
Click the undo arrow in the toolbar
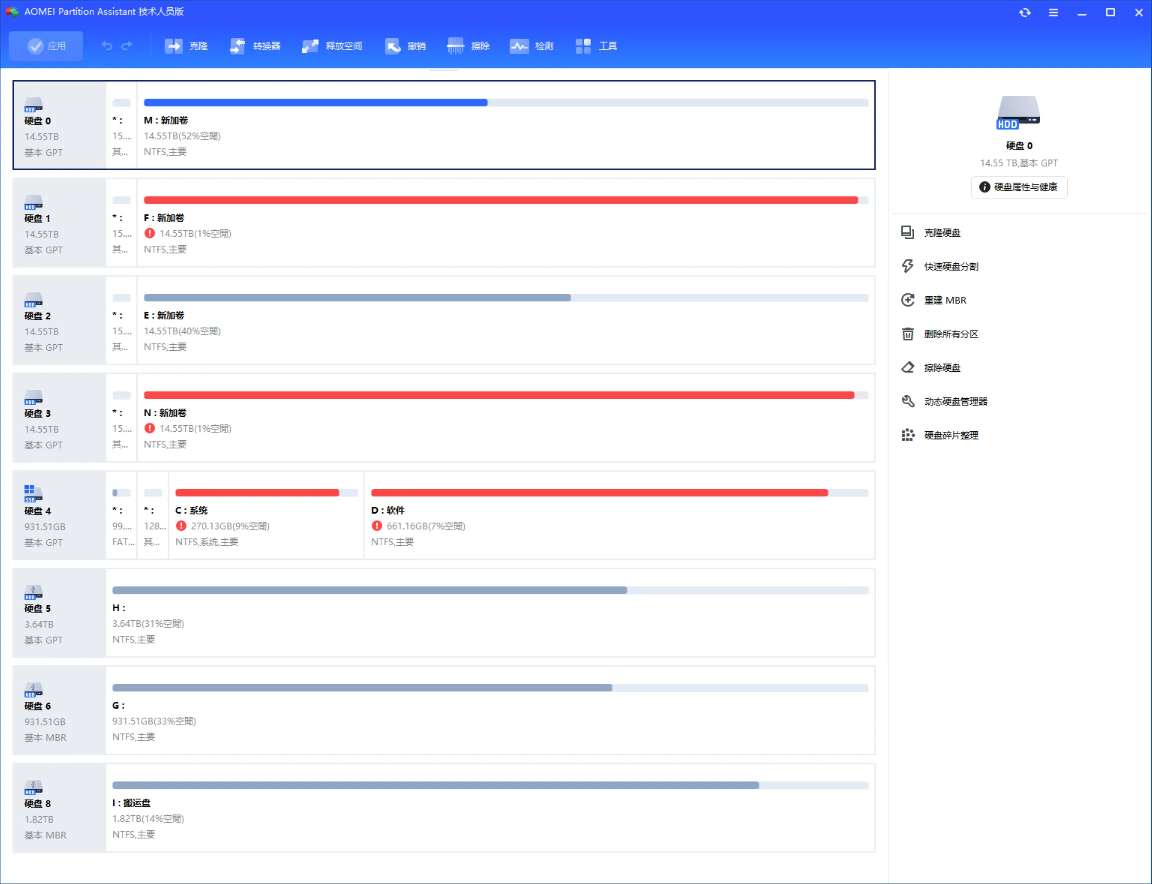[107, 46]
